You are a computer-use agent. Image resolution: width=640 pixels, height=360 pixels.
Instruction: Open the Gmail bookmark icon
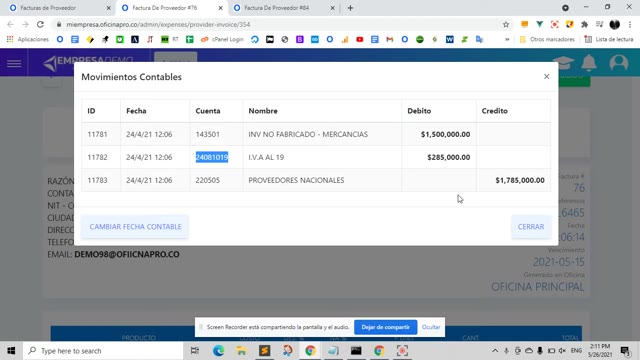click(x=389, y=39)
